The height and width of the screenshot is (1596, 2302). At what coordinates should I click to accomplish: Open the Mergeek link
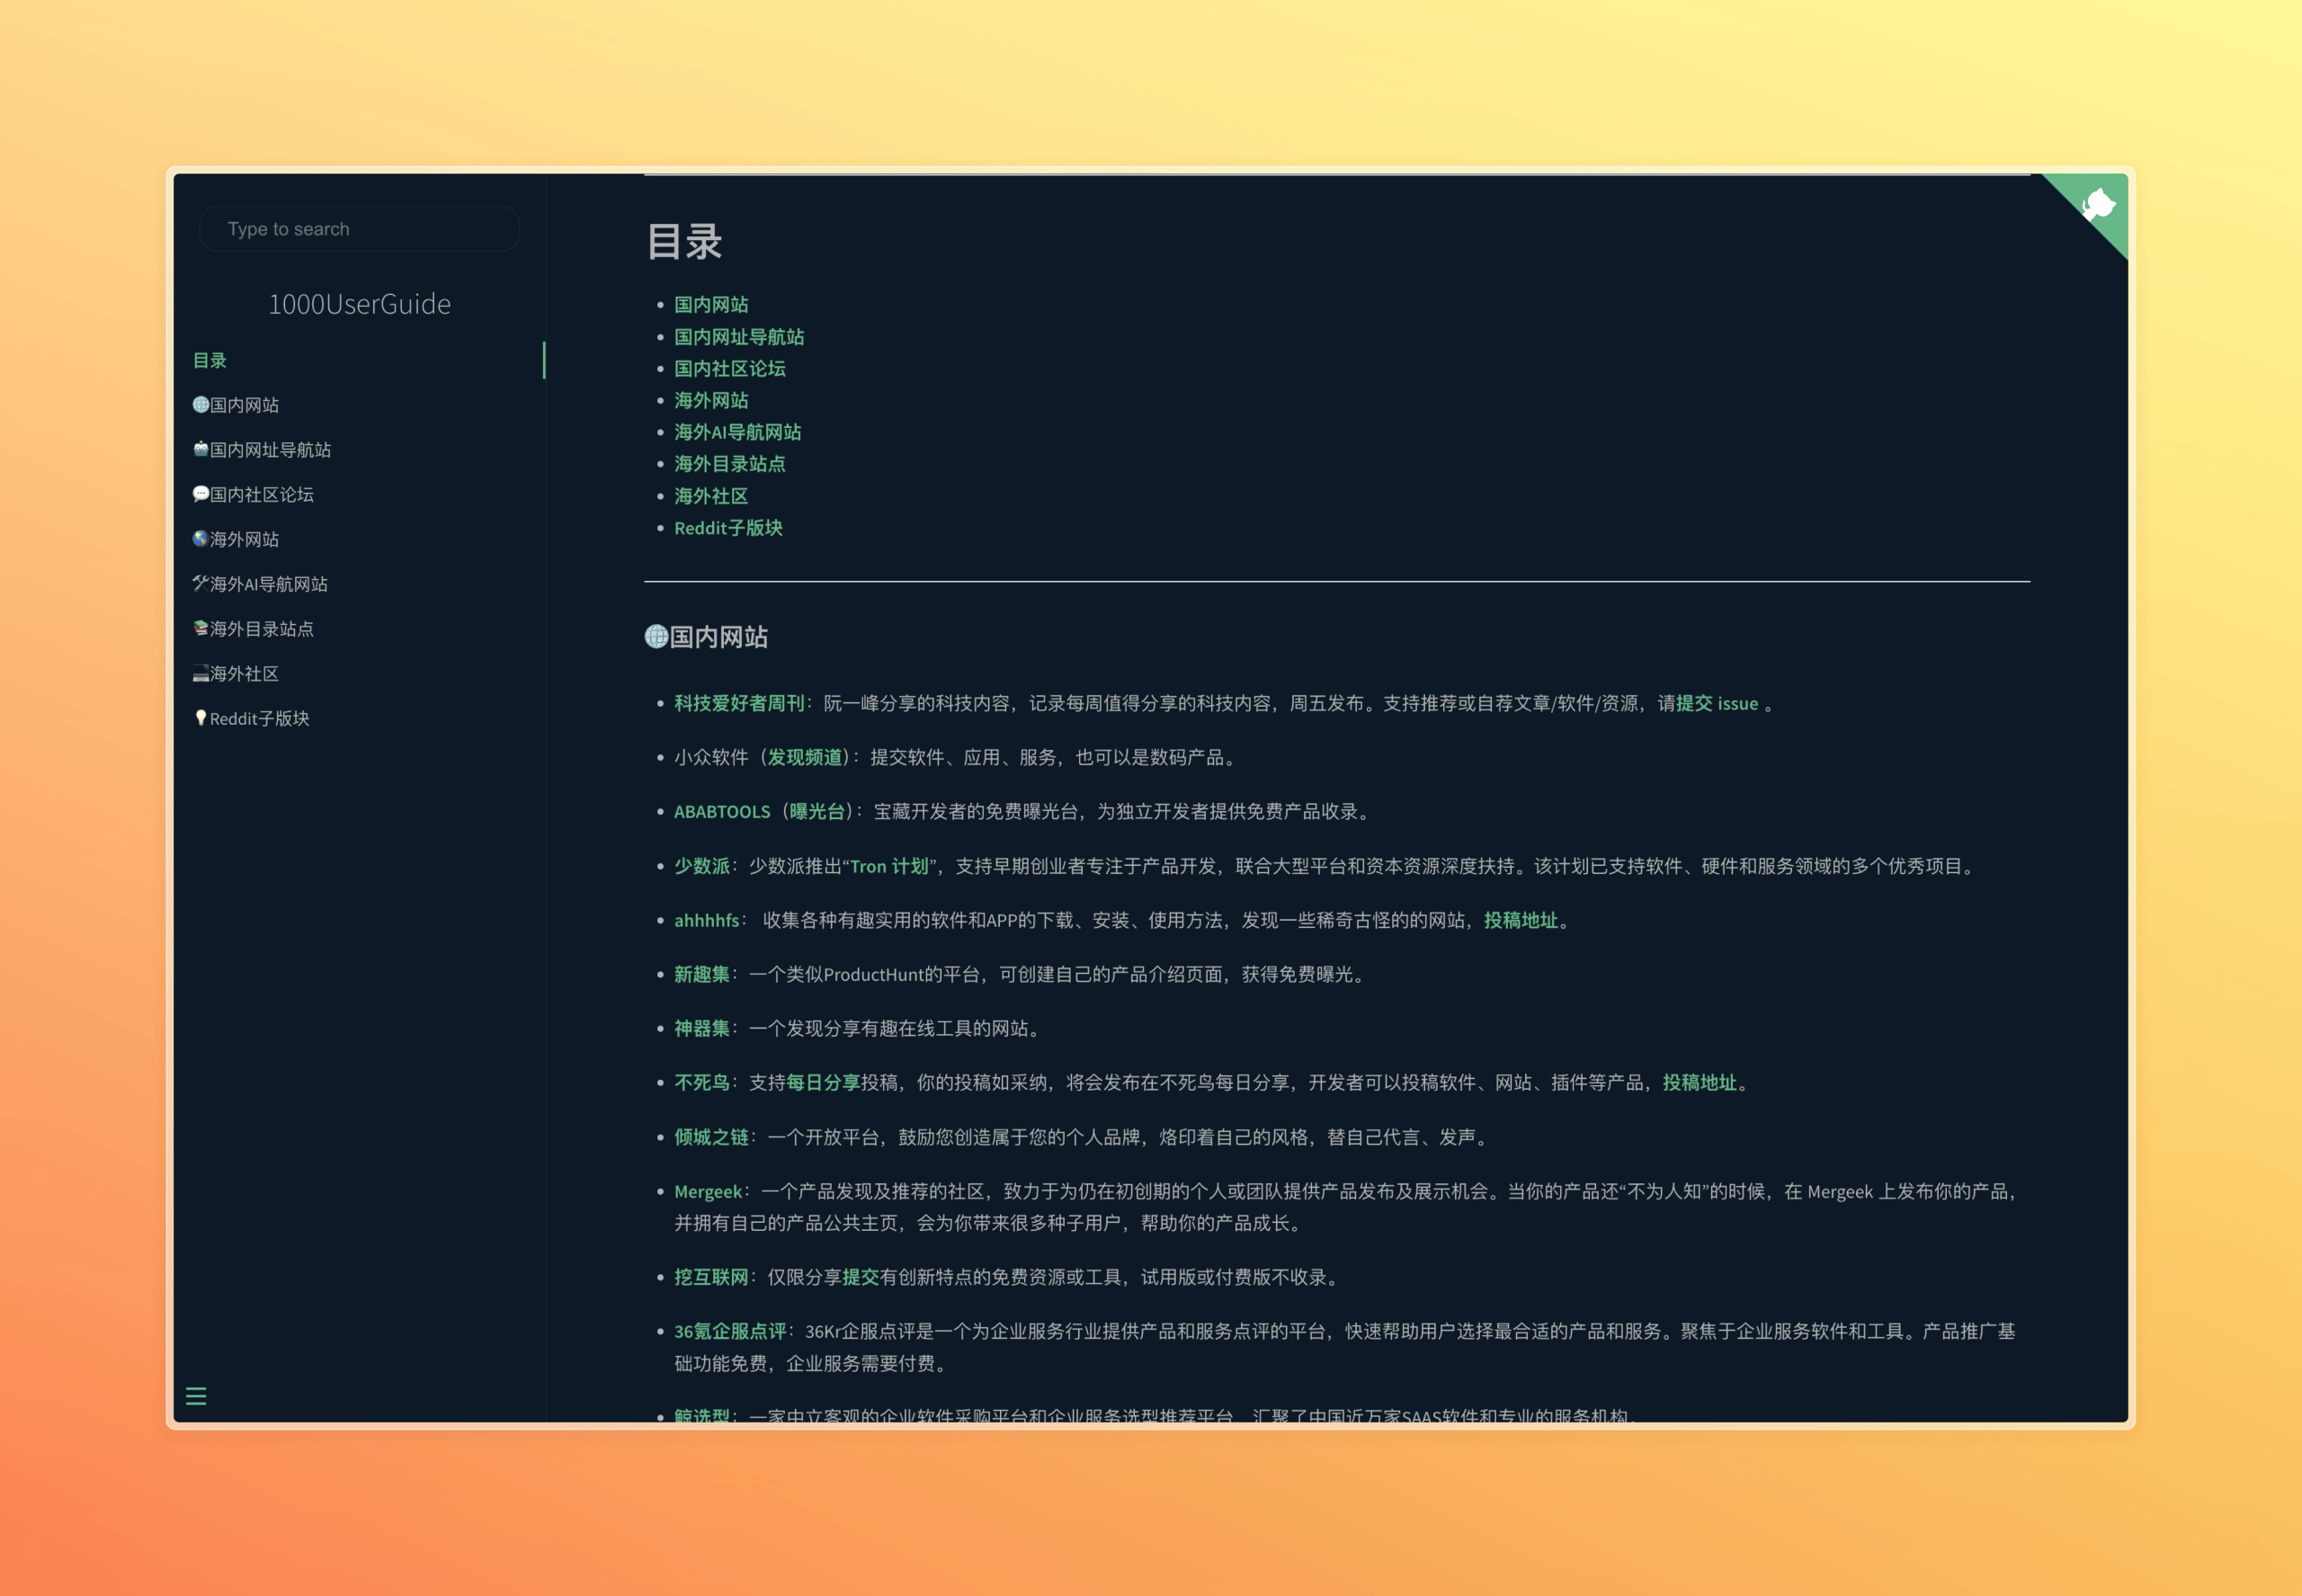tap(708, 1191)
